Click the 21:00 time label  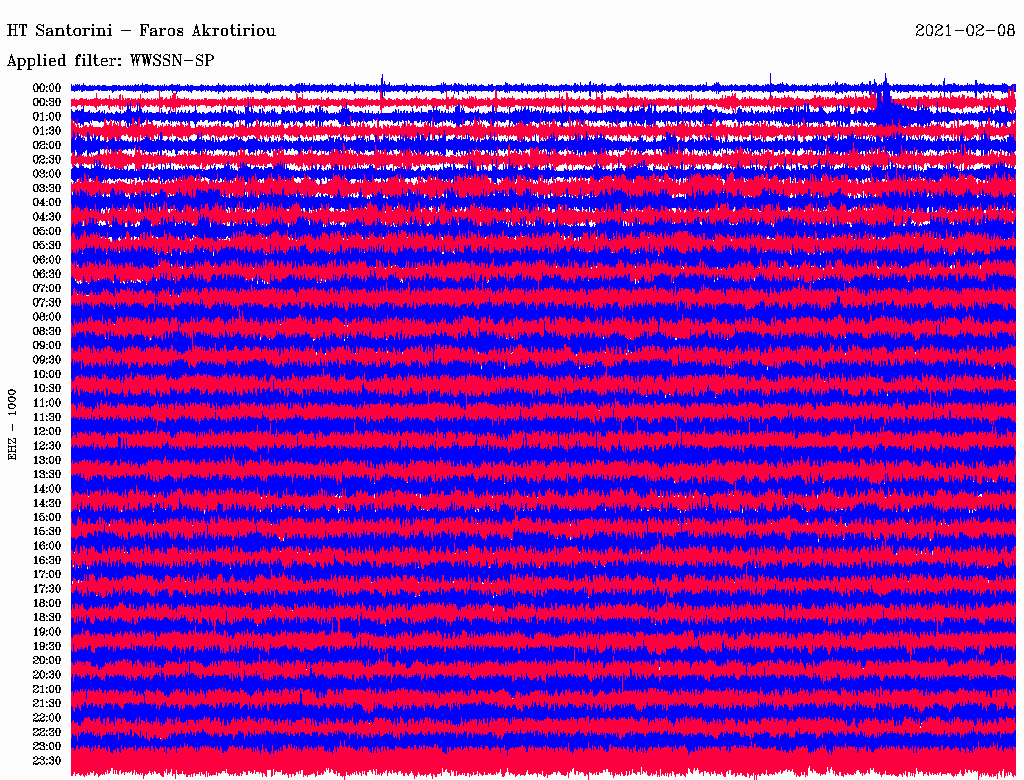(47, 689)
